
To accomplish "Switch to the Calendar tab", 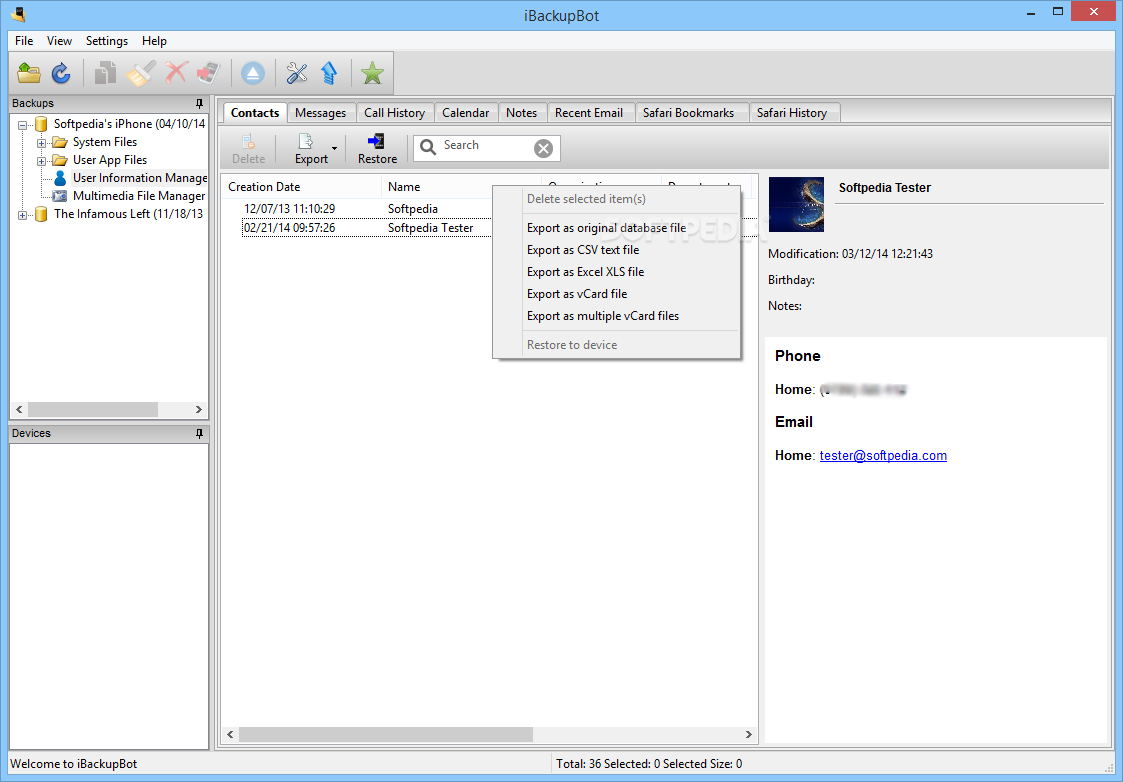I will 466,112.
